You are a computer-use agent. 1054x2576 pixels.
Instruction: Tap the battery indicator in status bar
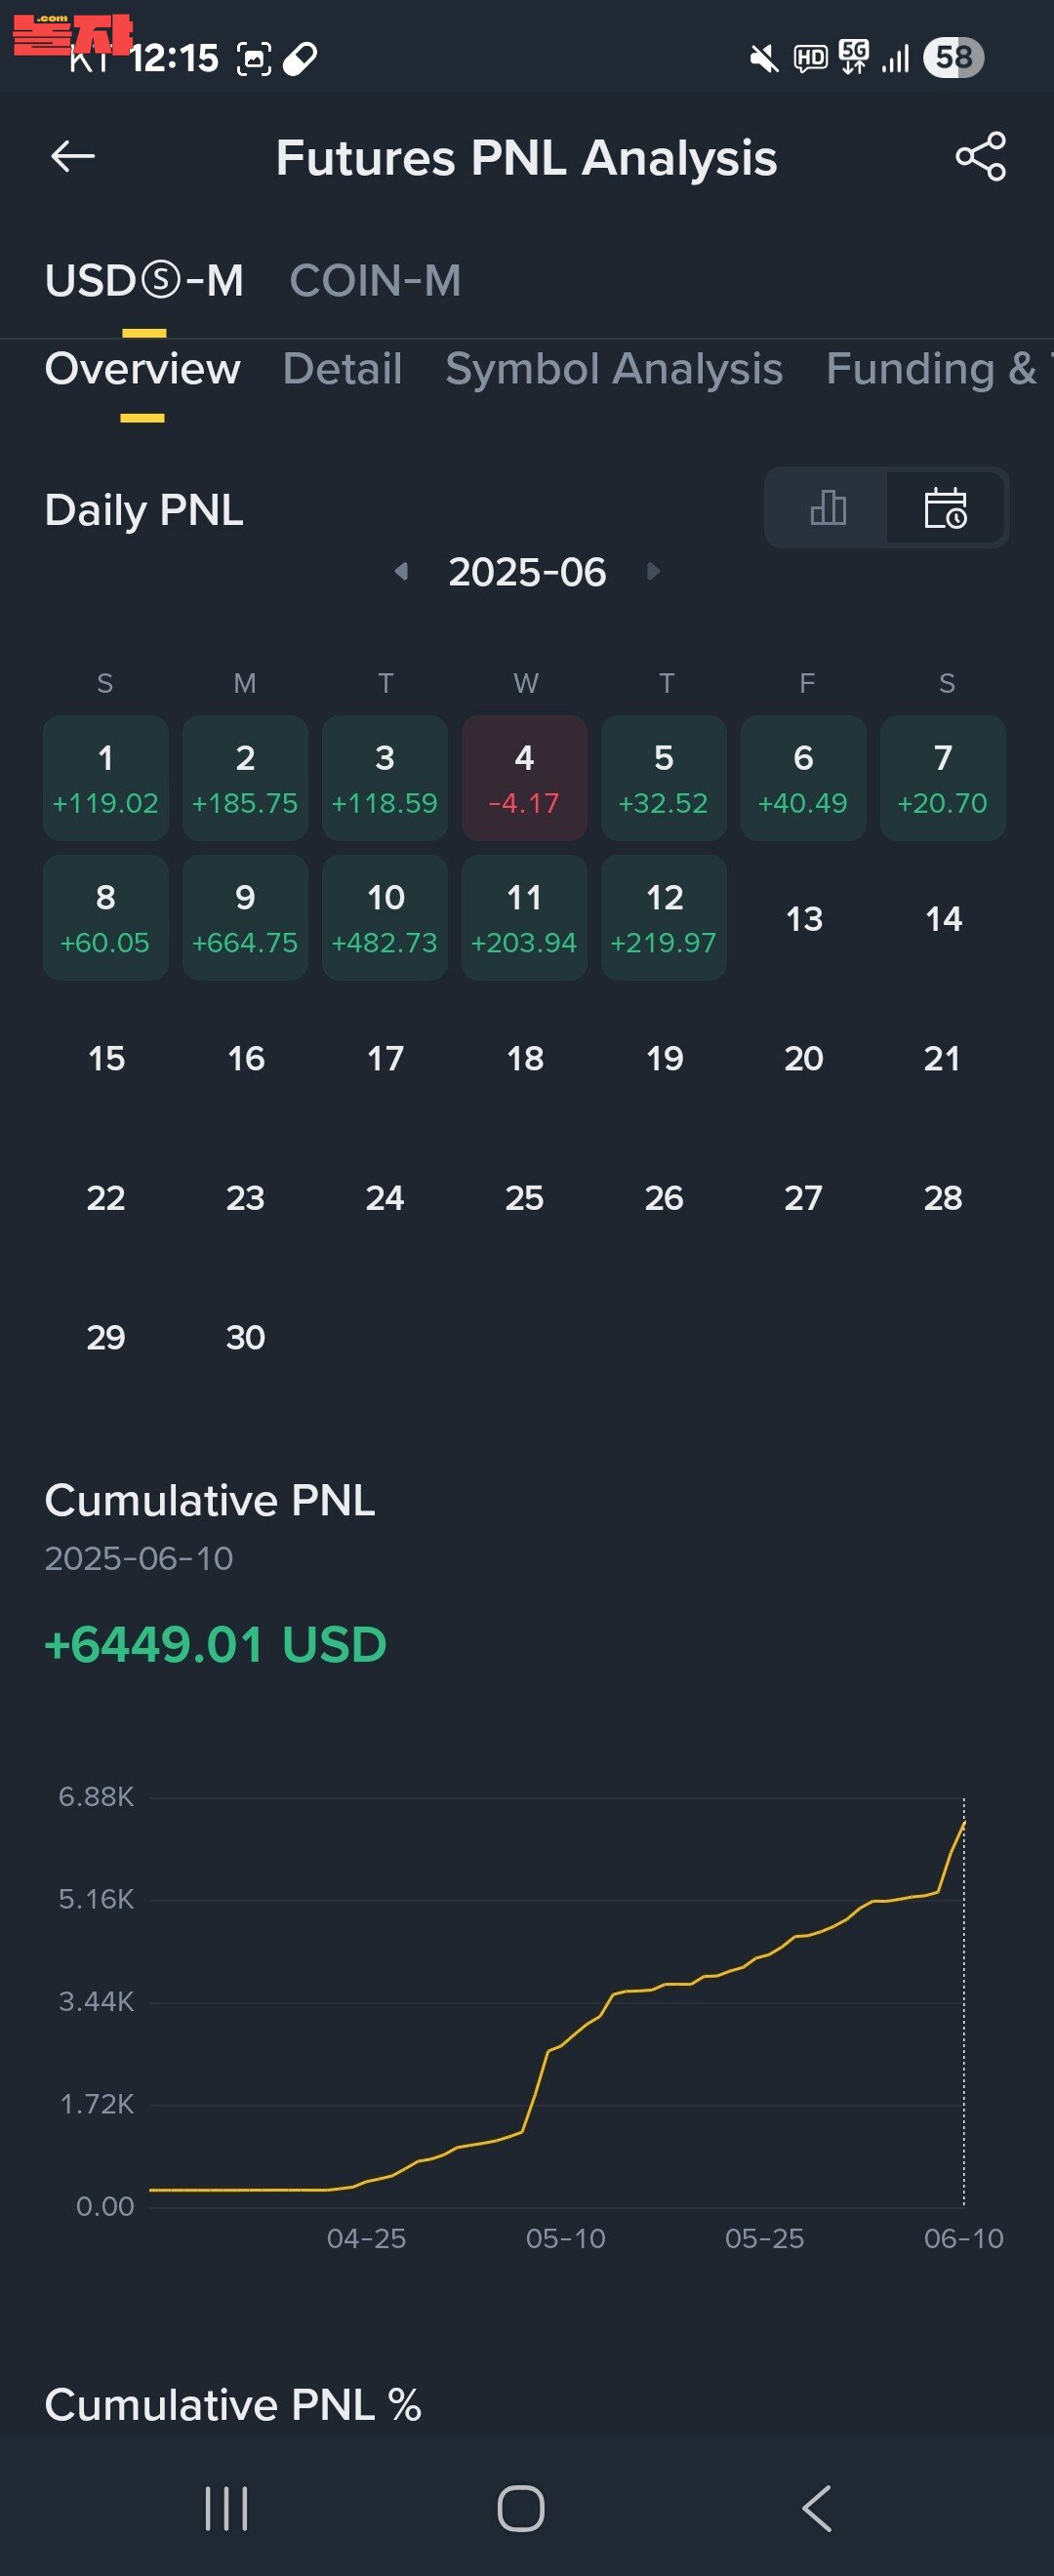[954, 57]
